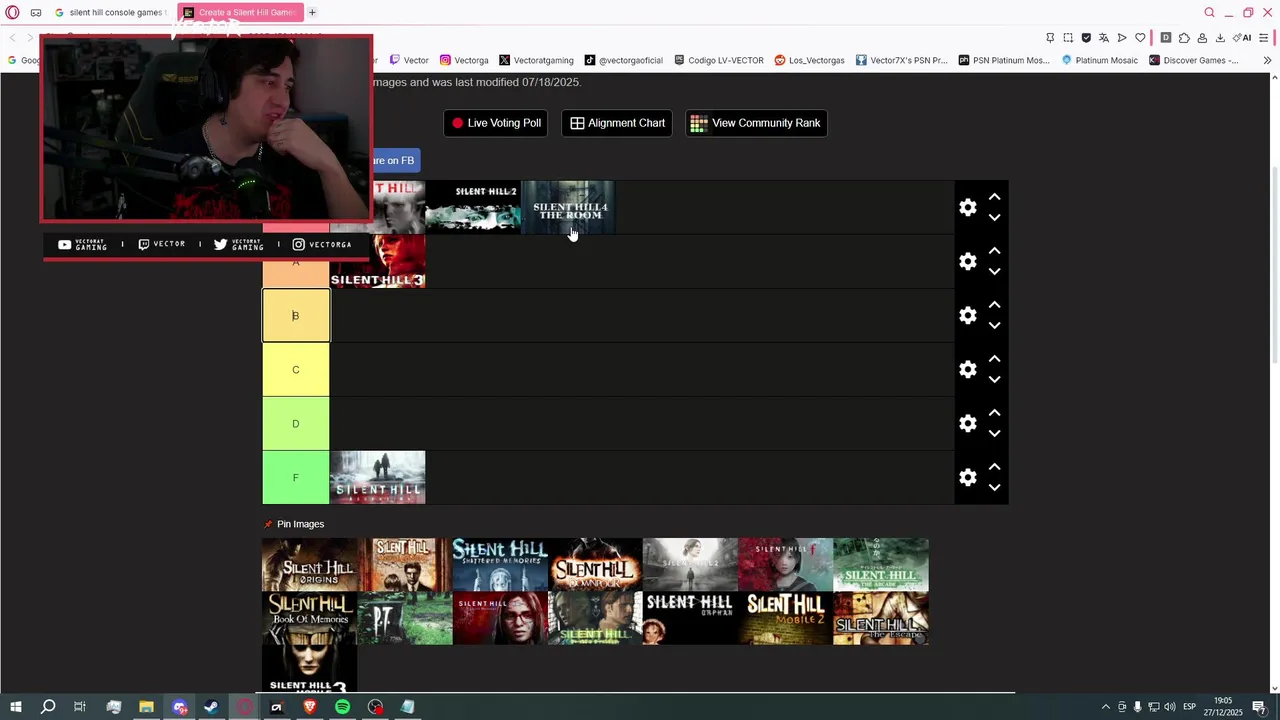Image resolution: width=1280 pixels, height=720 pixels.
Task: Switch to 'silent hill console games' tab
Action: [110, 13]
